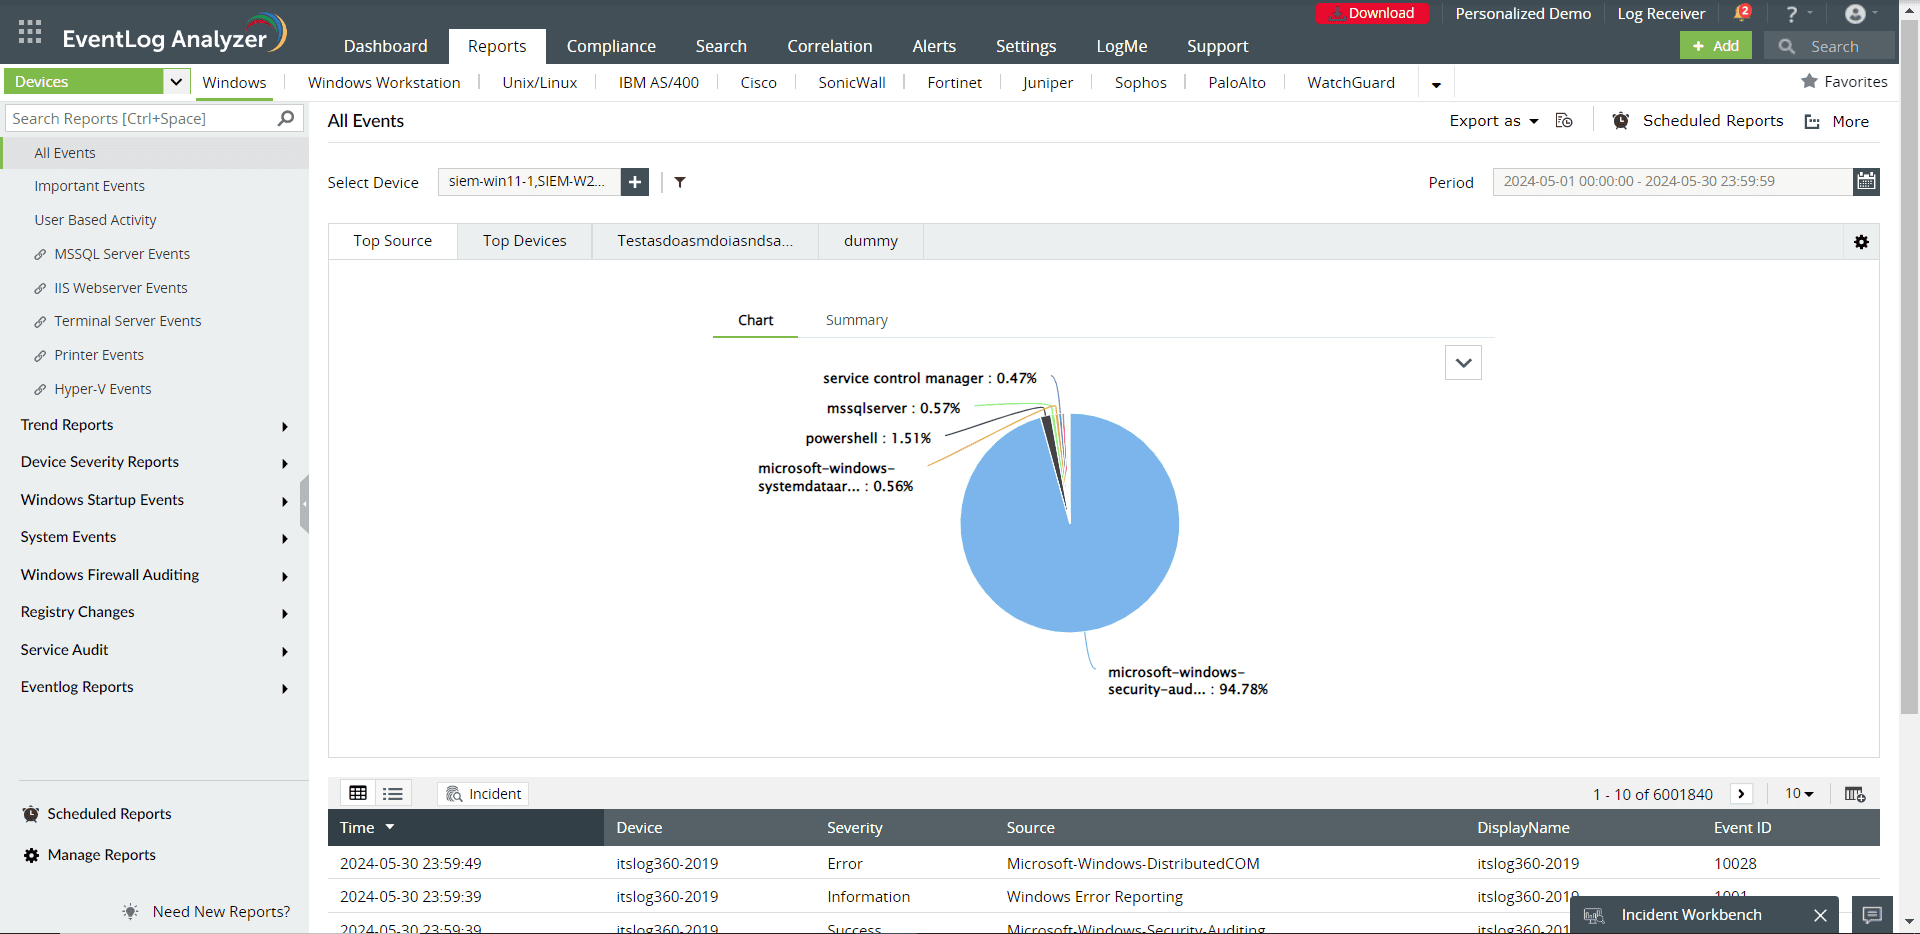
Task: Click the Scheduled Reports clock icon in header
Action: (x=1621, y=121)
